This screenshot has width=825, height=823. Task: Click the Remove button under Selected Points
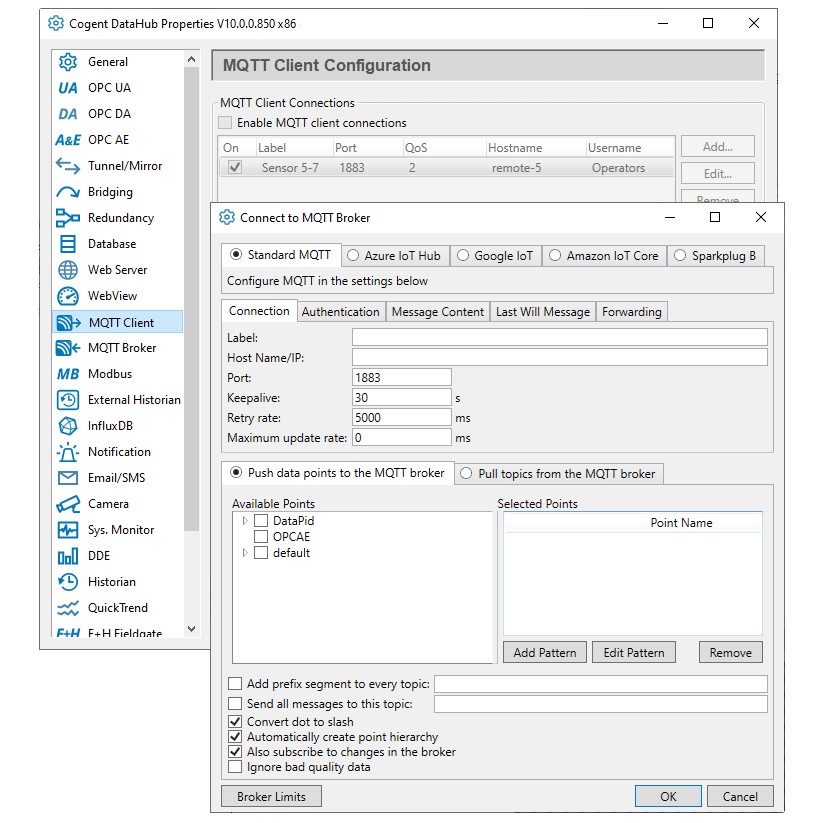click(731, 653)
